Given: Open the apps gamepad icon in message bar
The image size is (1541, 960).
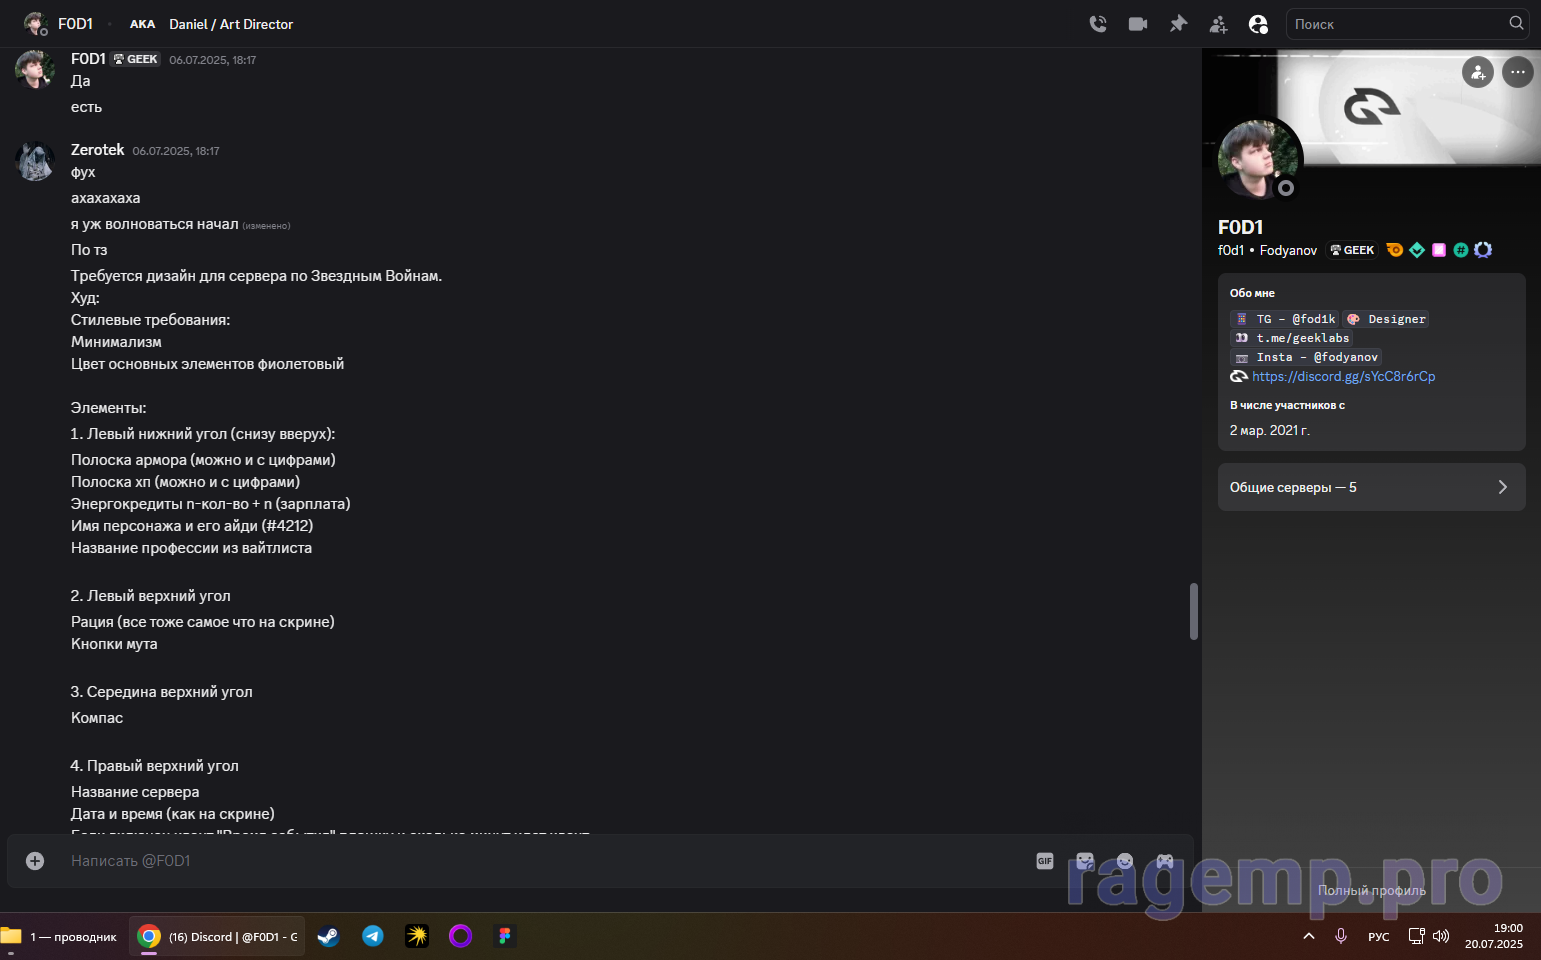Looking at the screenshot, I should tap(1165, 861).
